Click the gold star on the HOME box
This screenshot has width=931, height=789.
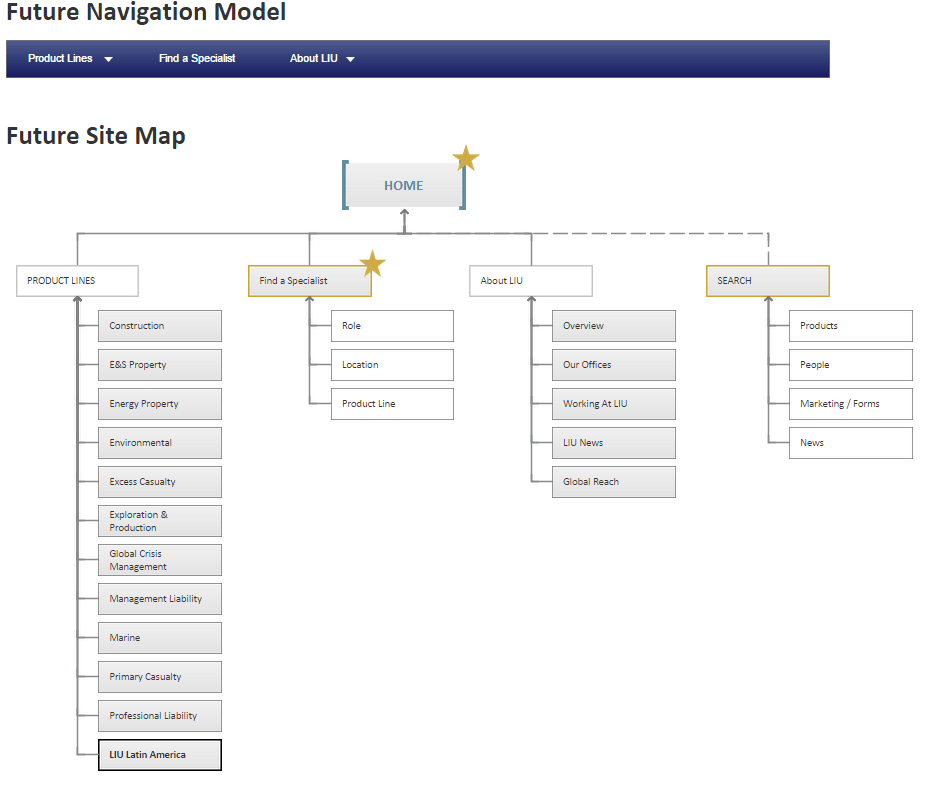click(x=466, y=158)
